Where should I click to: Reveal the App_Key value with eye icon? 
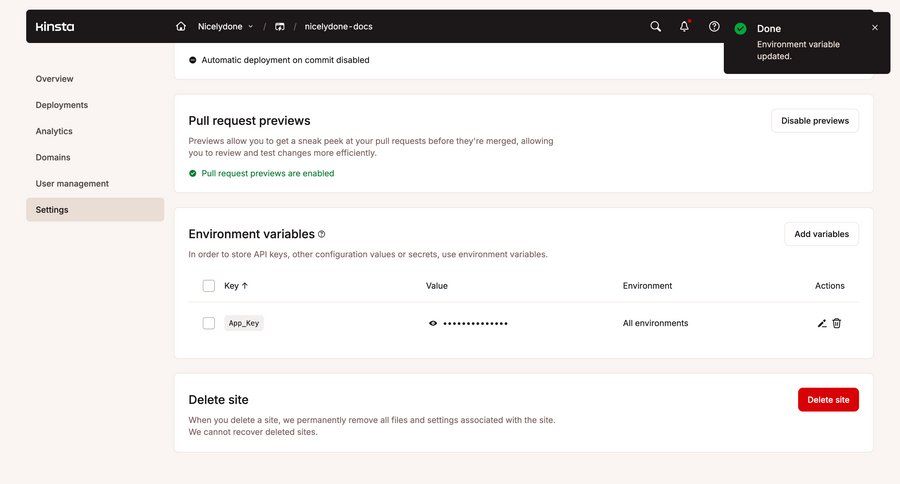(x=433, y=323)
